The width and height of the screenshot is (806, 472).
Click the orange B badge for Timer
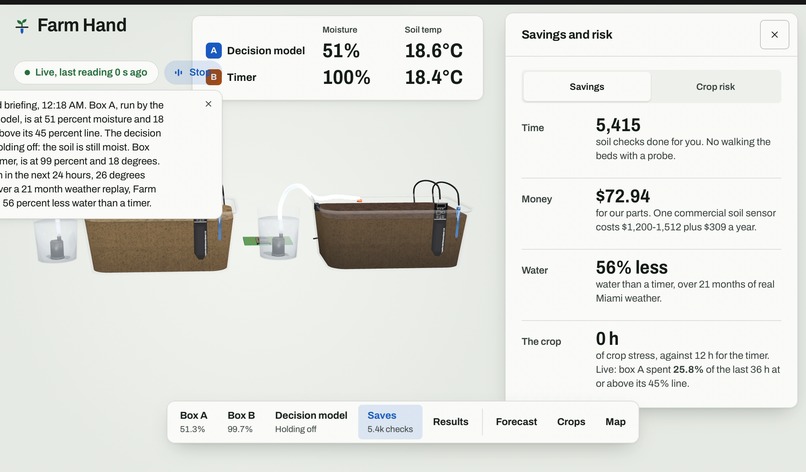pos(213,77)
